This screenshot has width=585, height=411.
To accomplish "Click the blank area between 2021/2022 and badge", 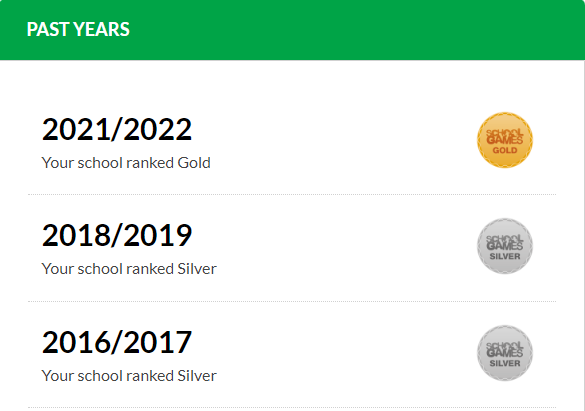I will click(334, 140).
